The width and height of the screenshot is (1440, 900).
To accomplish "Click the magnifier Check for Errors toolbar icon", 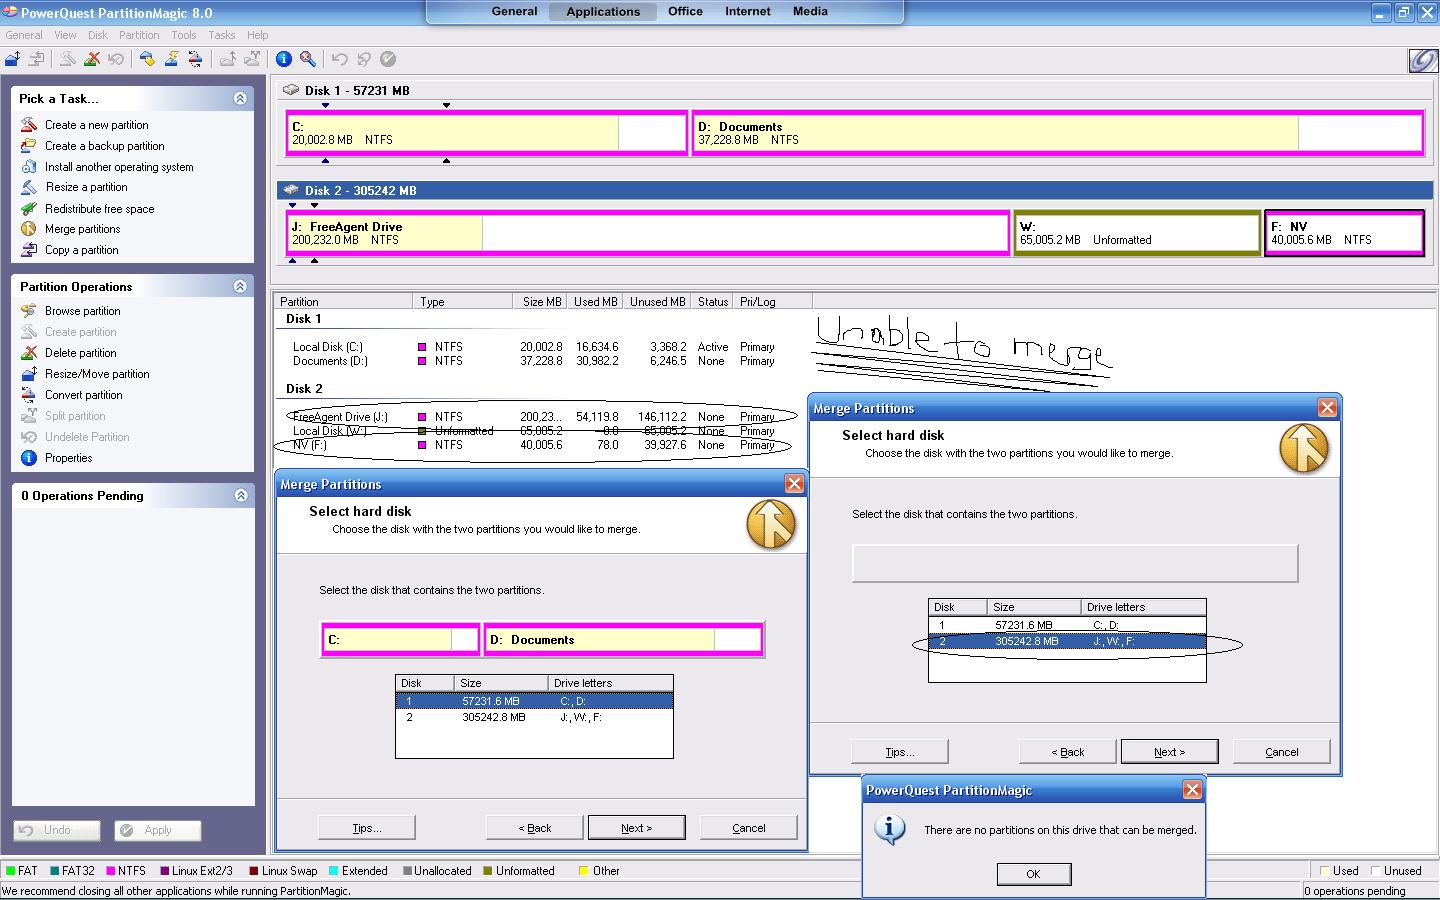I will (x=308, y=59).
